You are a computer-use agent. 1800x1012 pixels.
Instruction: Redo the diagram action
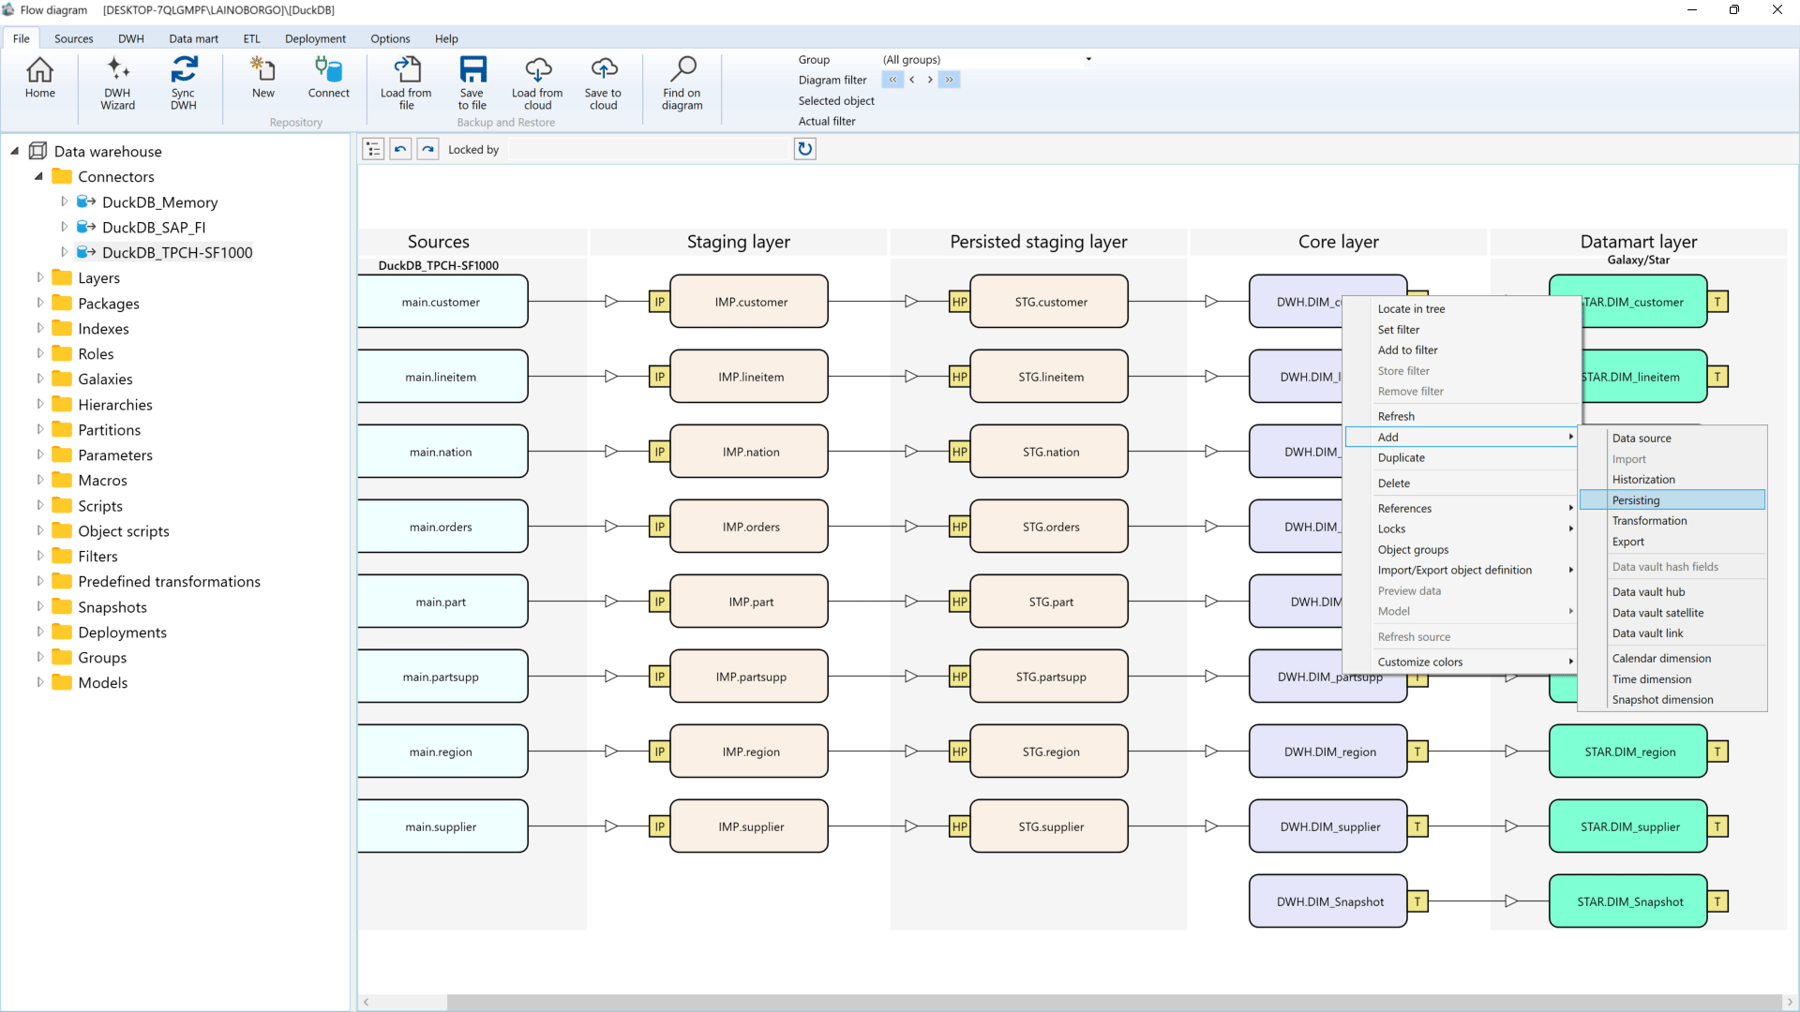(428, 149)
